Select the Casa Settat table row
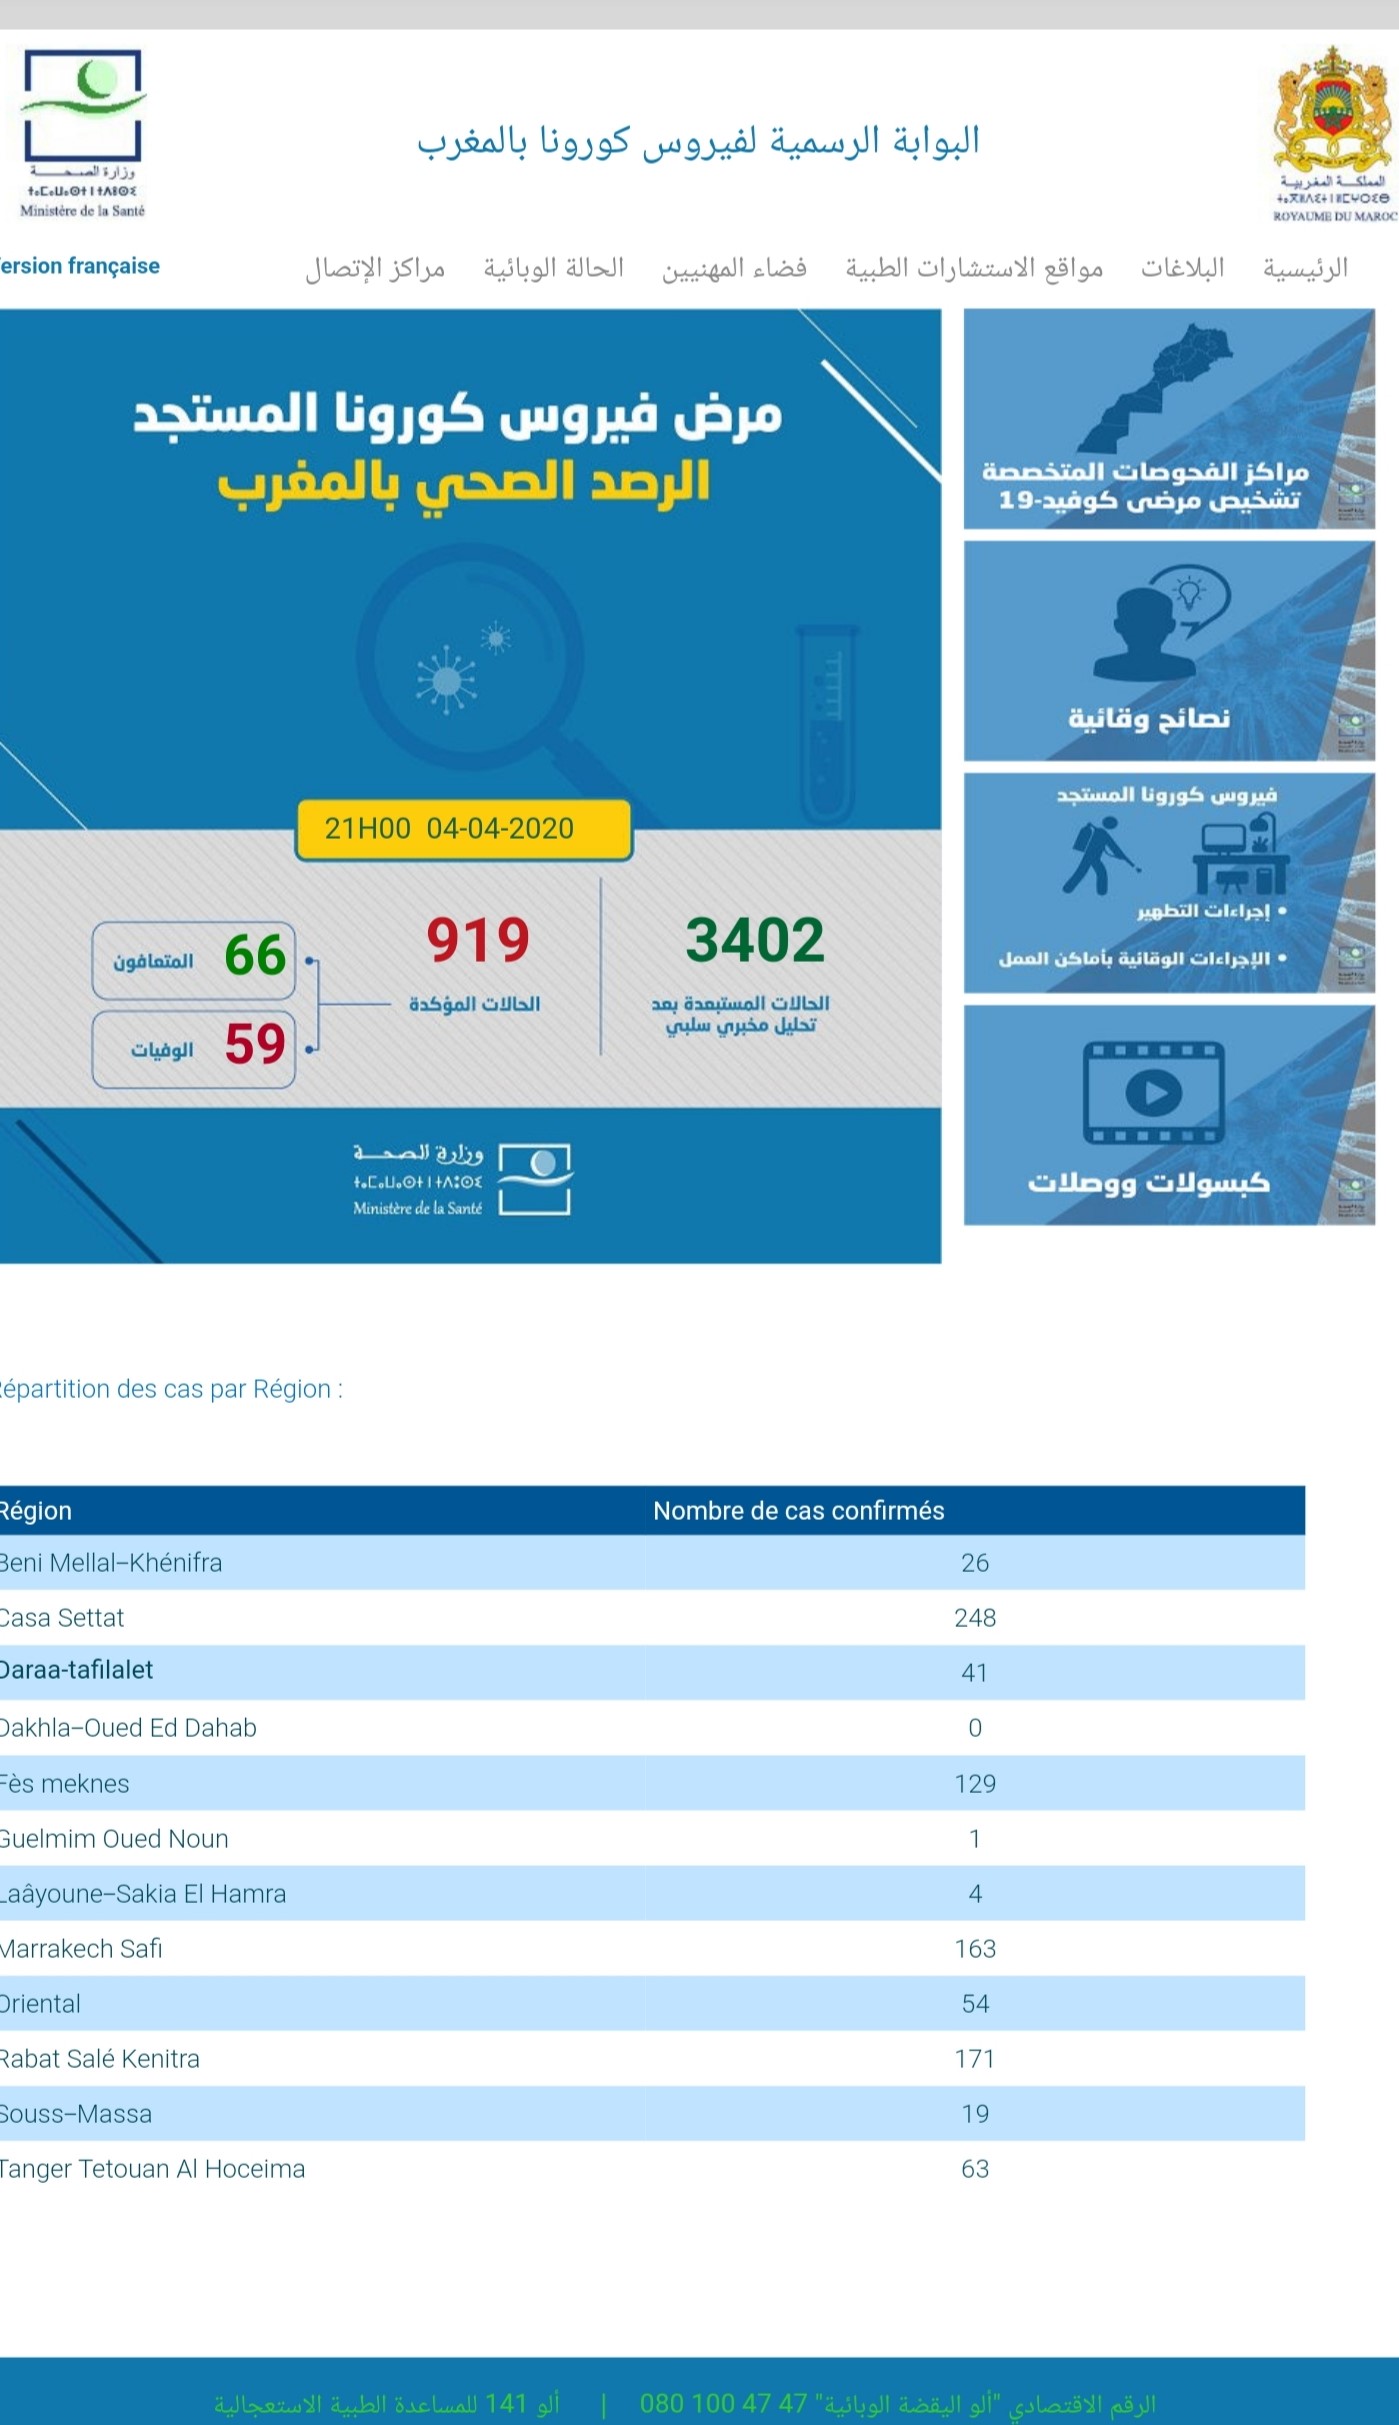The width and height of the screenshot is (1399, 2425). pos(652,1618)
